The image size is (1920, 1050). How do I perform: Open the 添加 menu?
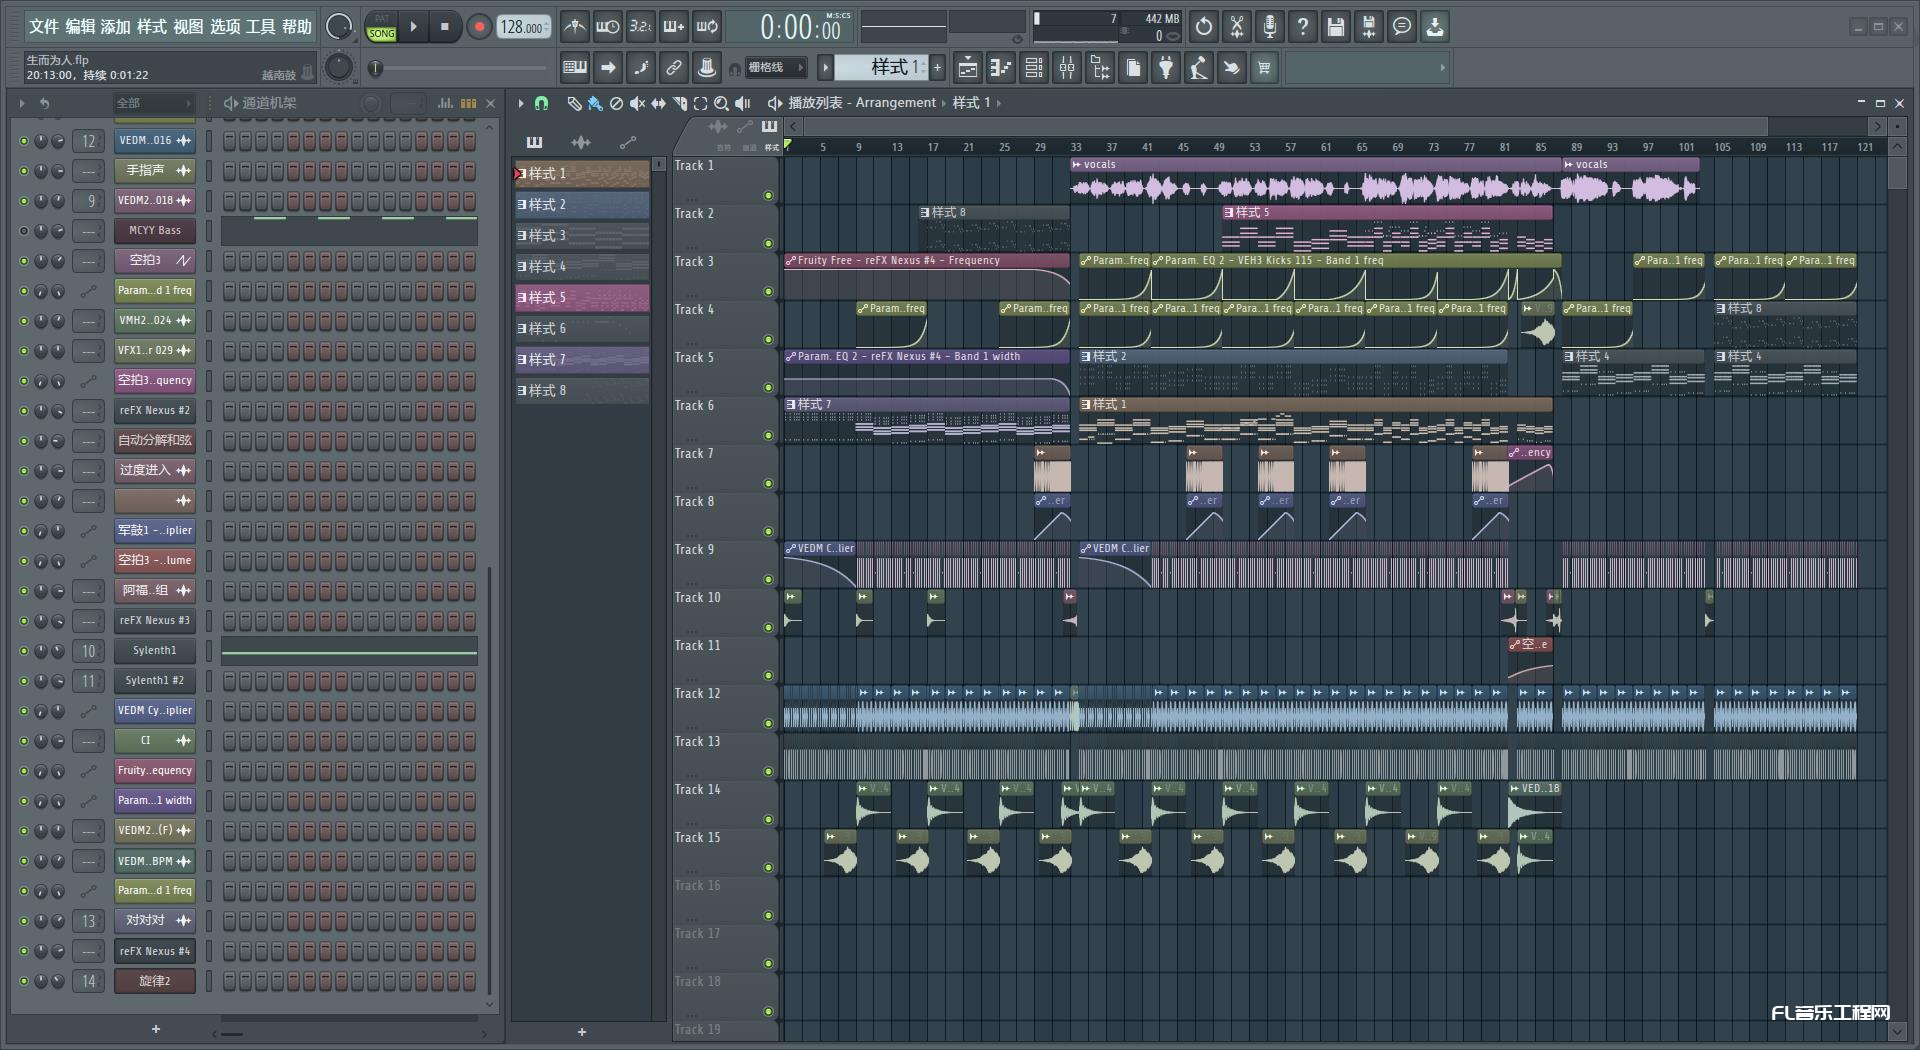coord(116,27)
